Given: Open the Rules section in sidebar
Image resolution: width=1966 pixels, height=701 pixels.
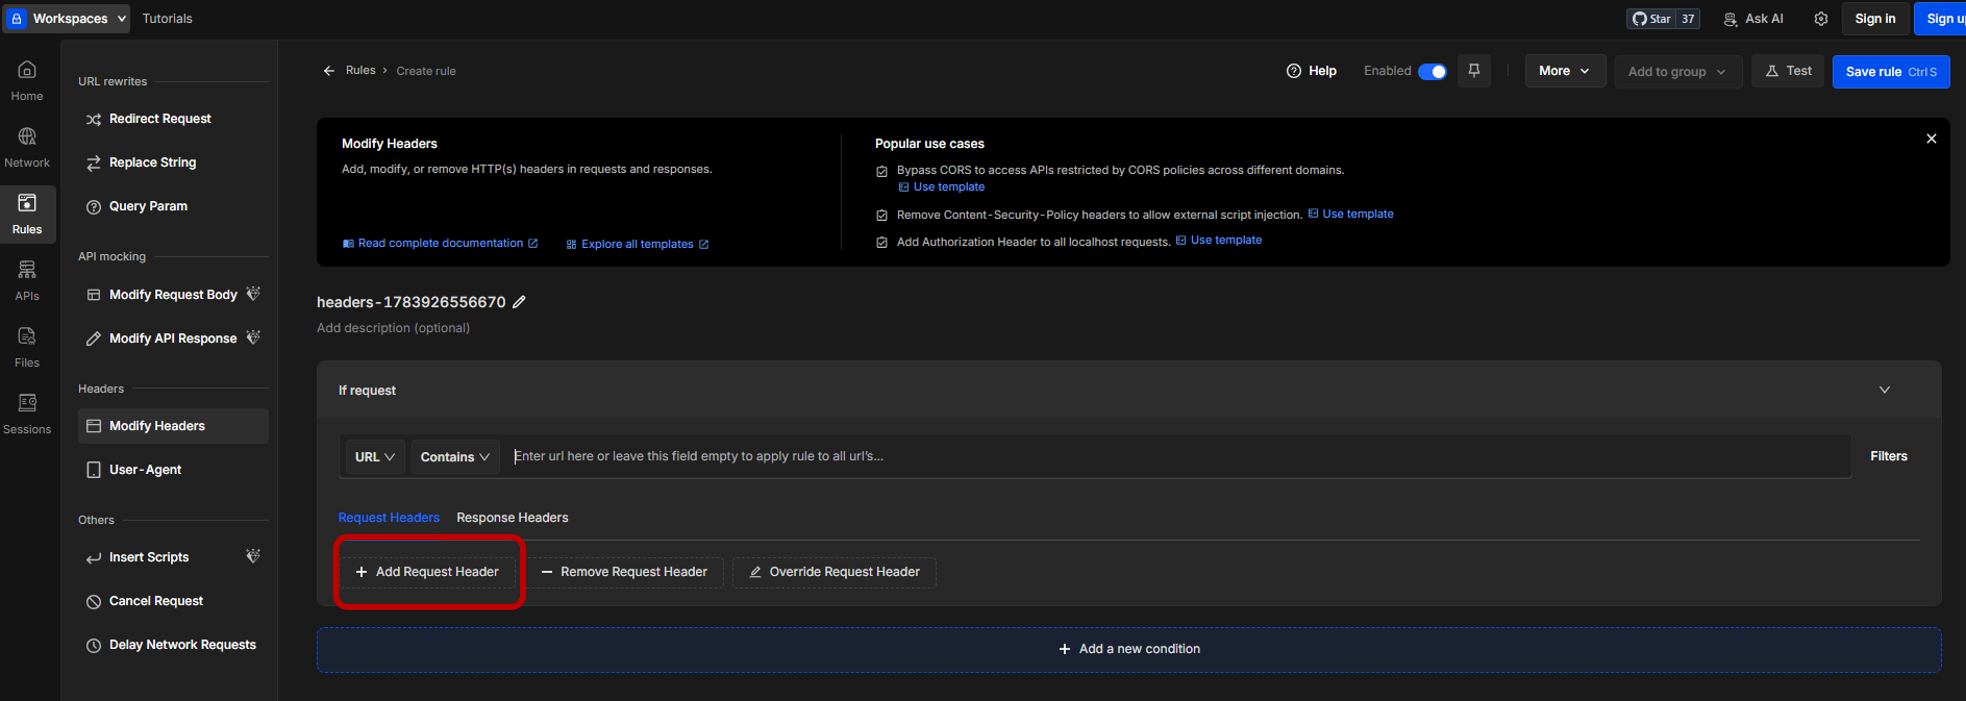Looking at the screenshot, I should pos(27,214).
